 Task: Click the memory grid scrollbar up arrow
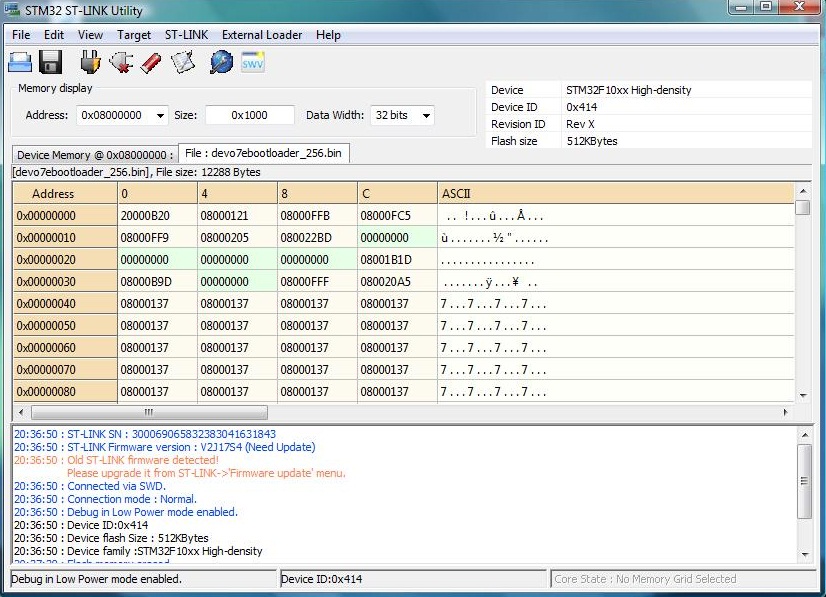coord(803,191)
